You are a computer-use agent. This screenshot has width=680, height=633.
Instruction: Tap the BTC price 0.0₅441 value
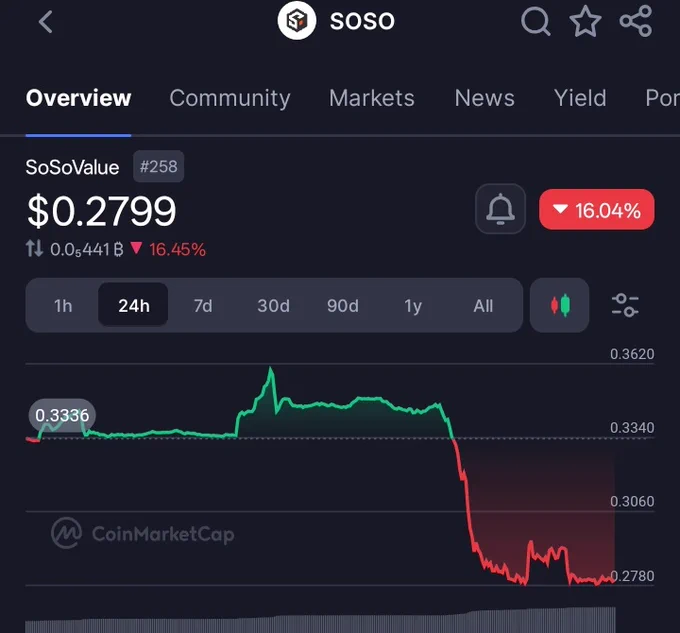pos(87,249)
